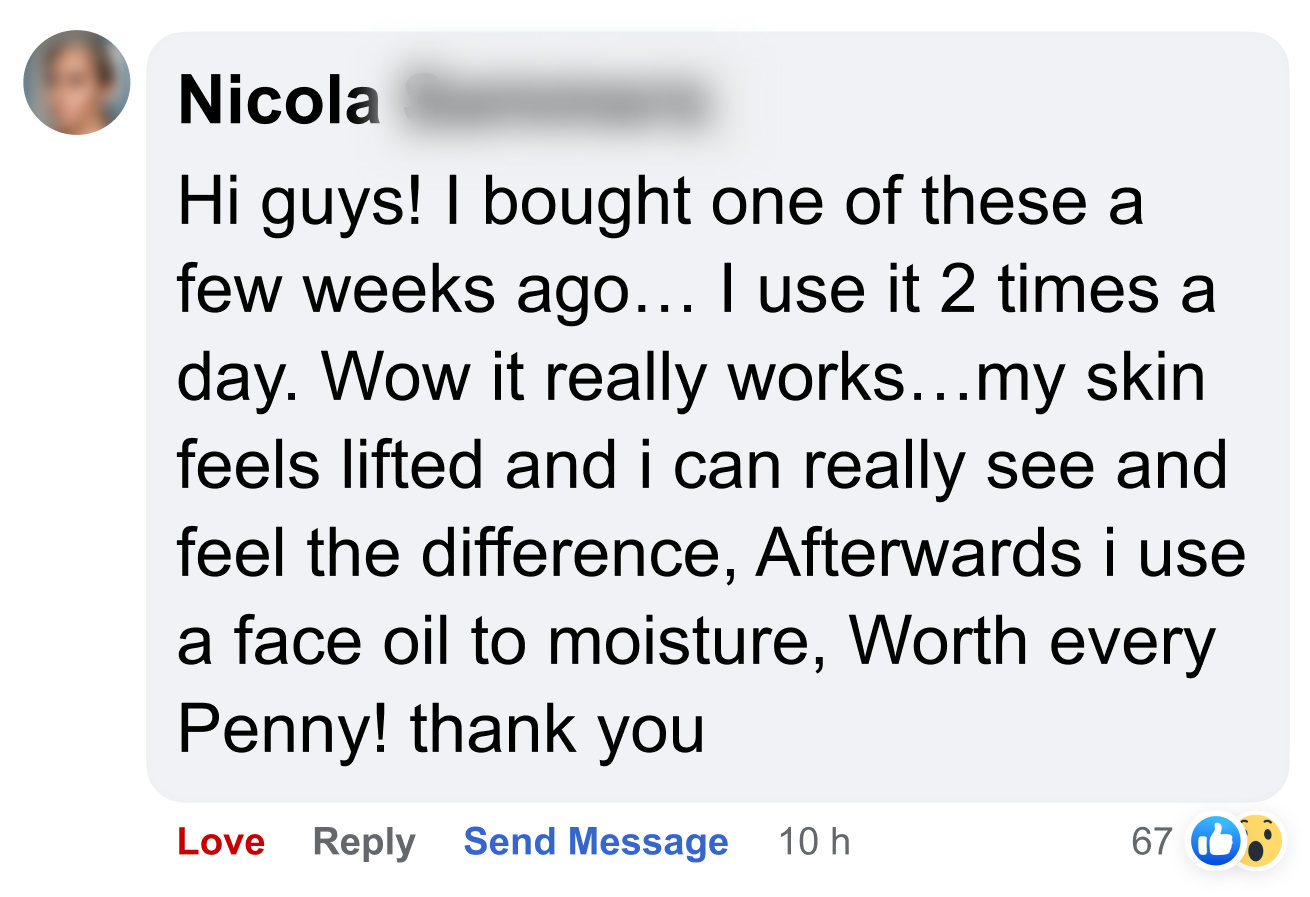
Task: Open the 10 h timestamp
Action: point(814,842)
